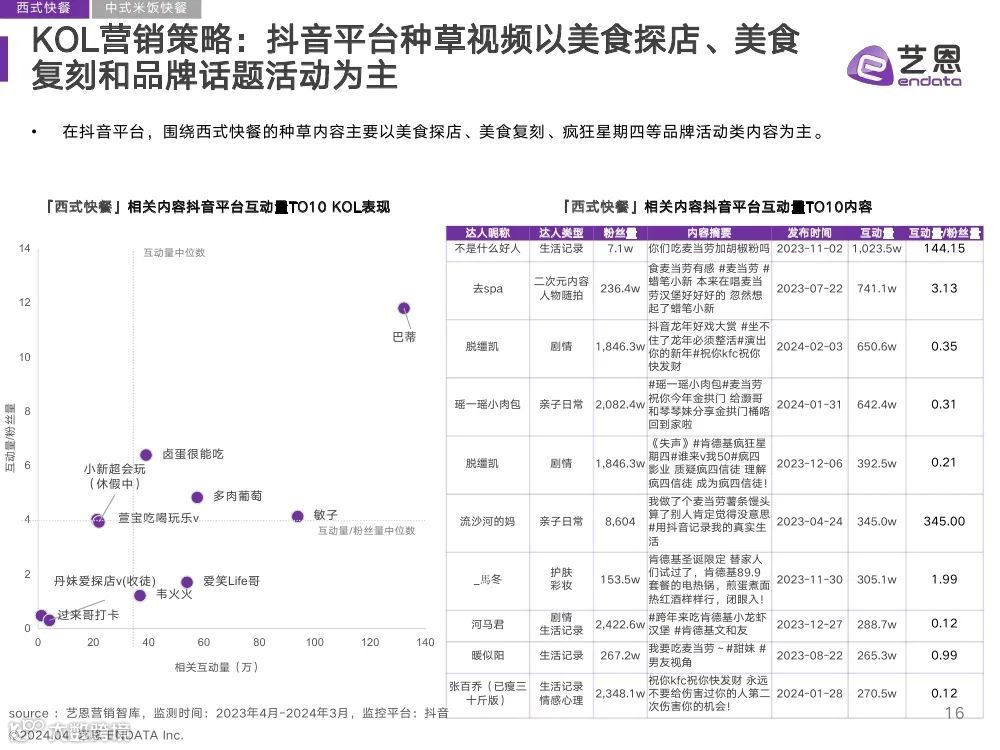Select the _馬冬 name cell
Image resolution: width=1000 pixels, height=750 pixels.
coord(487,580)
